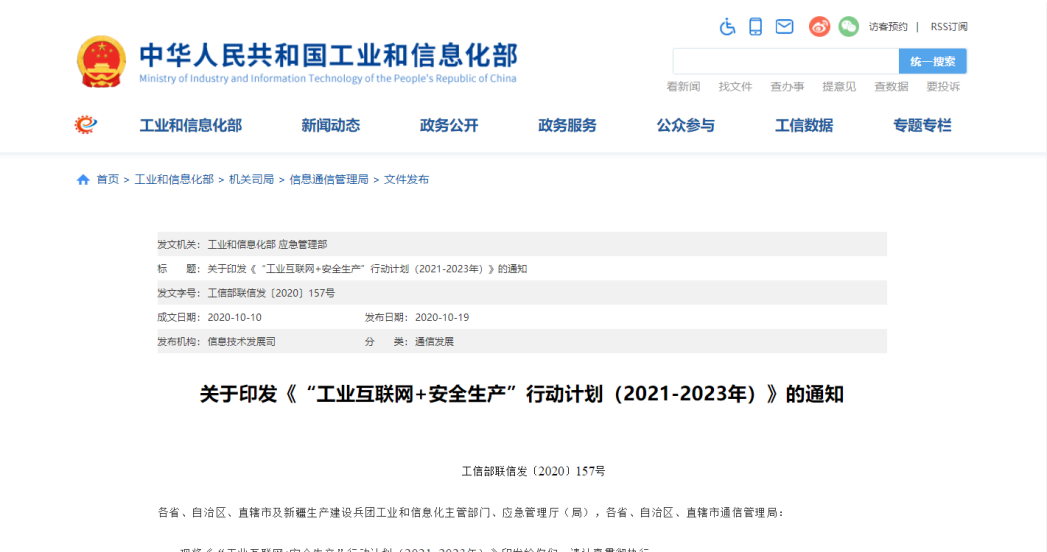Open the 公众参与 navigation menu
This screenshot has width=1047, height=552.
pyautogui.click(x=686, y=125)
